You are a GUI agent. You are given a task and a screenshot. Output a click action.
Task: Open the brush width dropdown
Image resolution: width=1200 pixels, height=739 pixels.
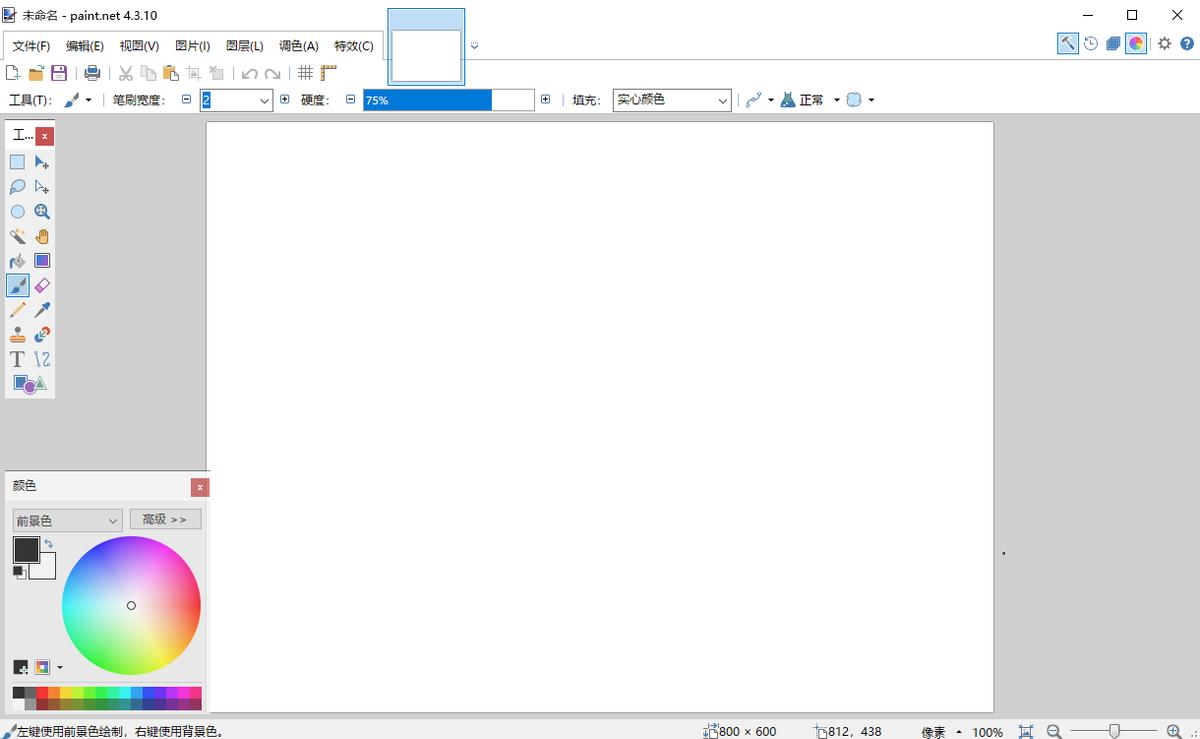(x=265, y=100)
